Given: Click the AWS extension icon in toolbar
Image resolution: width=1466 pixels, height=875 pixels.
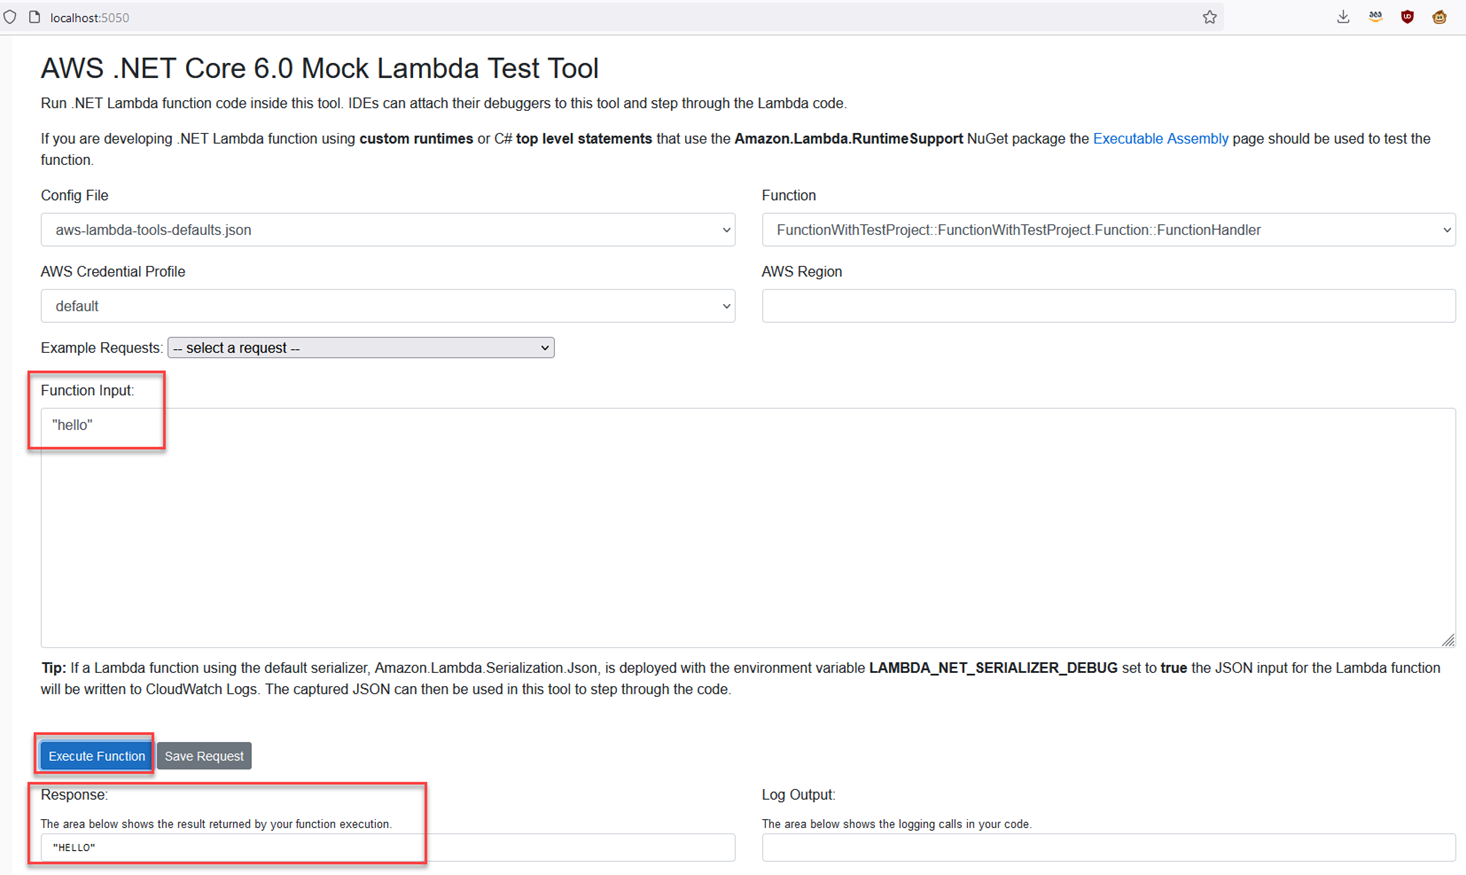Looking at the screenshot, I should pyautogui.click(x=1375, y=17).
